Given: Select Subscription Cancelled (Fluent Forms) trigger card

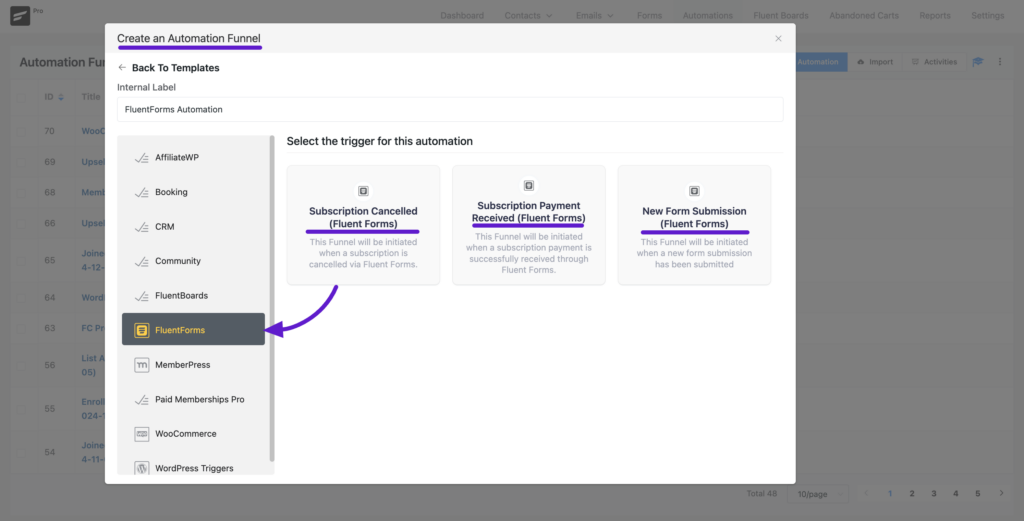Looking at the screenshot, I should pyautogui.click(x=363, y=225).
